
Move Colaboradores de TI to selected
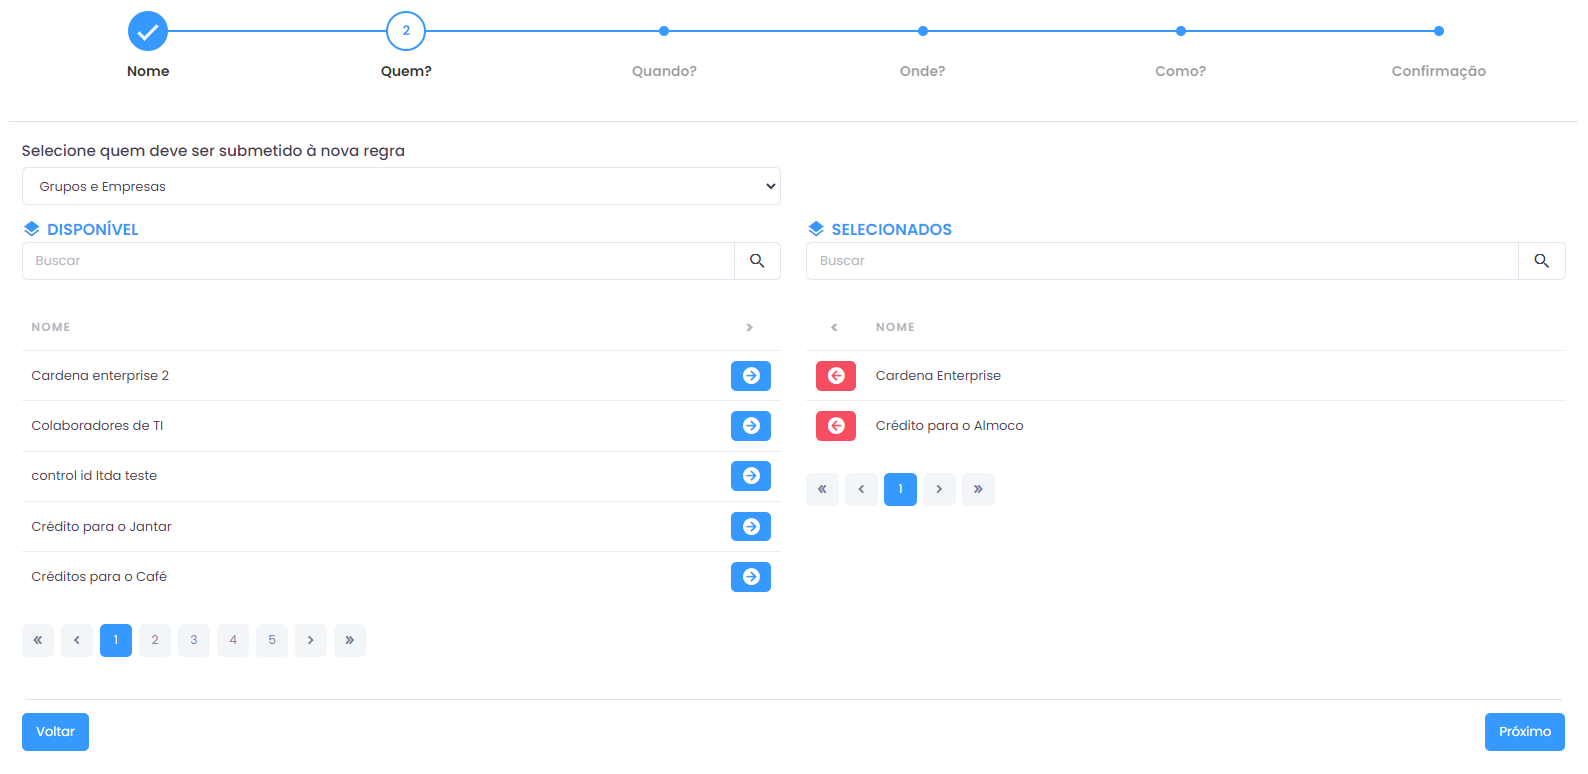[750, 426]
